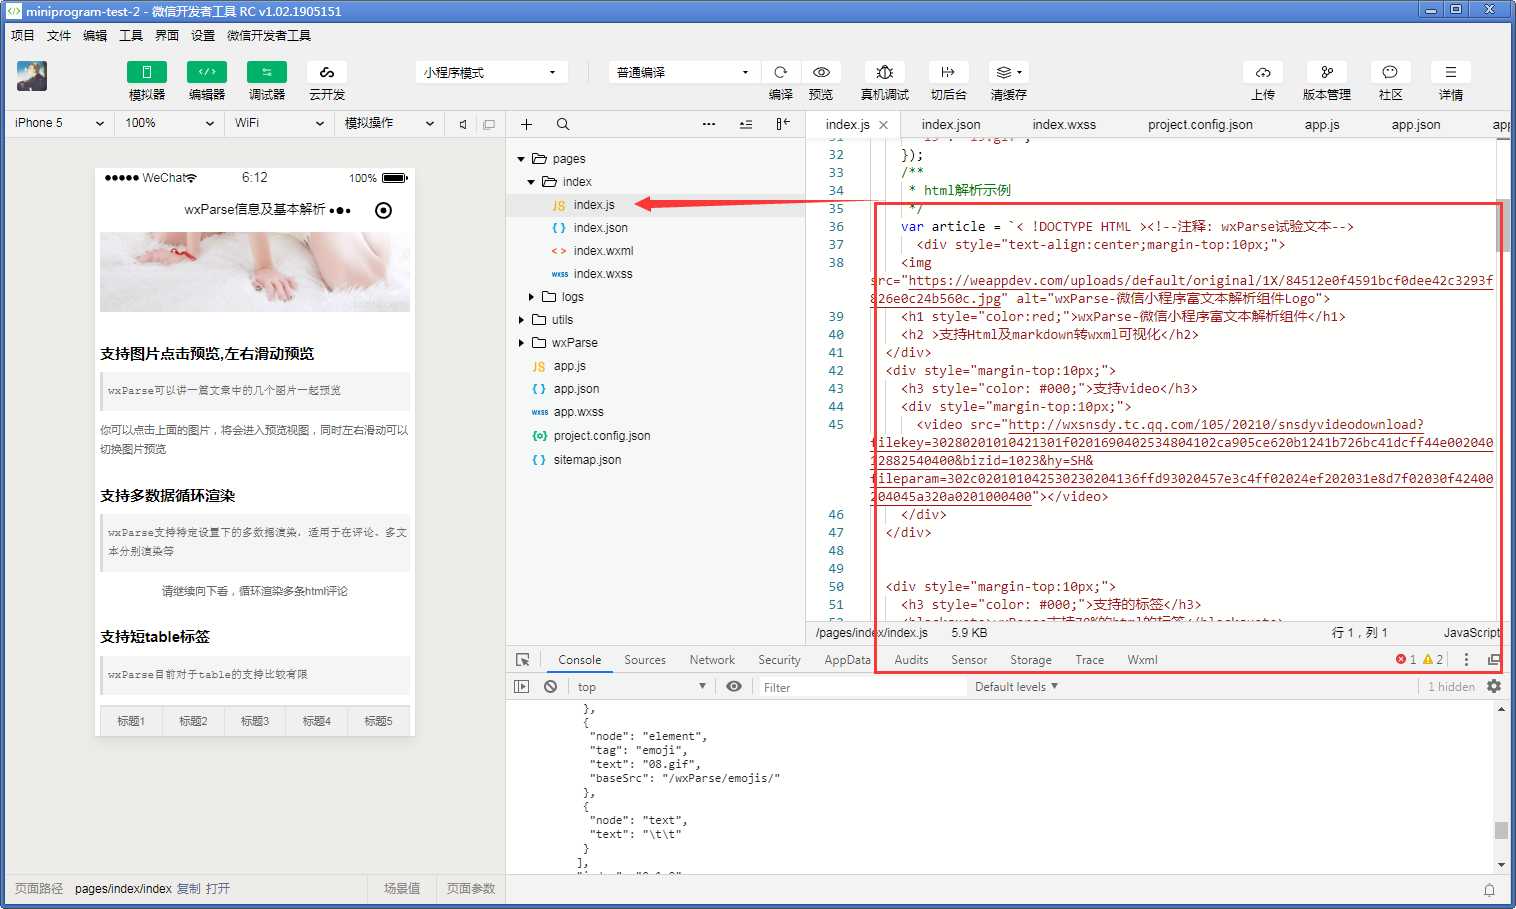Screen dimensions: 1516x909
Task: Open the iPhone 5 device dropdown
Action: tap(58, 123)
